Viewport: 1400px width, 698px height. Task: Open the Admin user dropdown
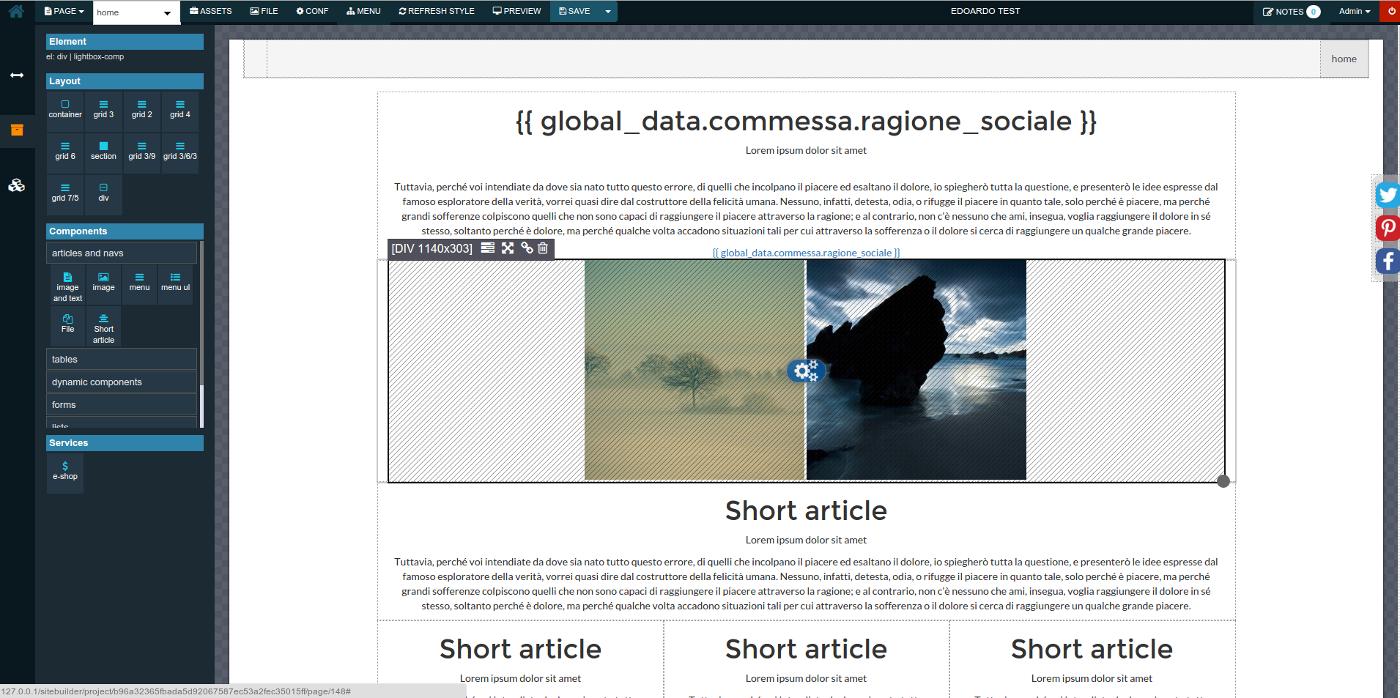click(1355, 12)
